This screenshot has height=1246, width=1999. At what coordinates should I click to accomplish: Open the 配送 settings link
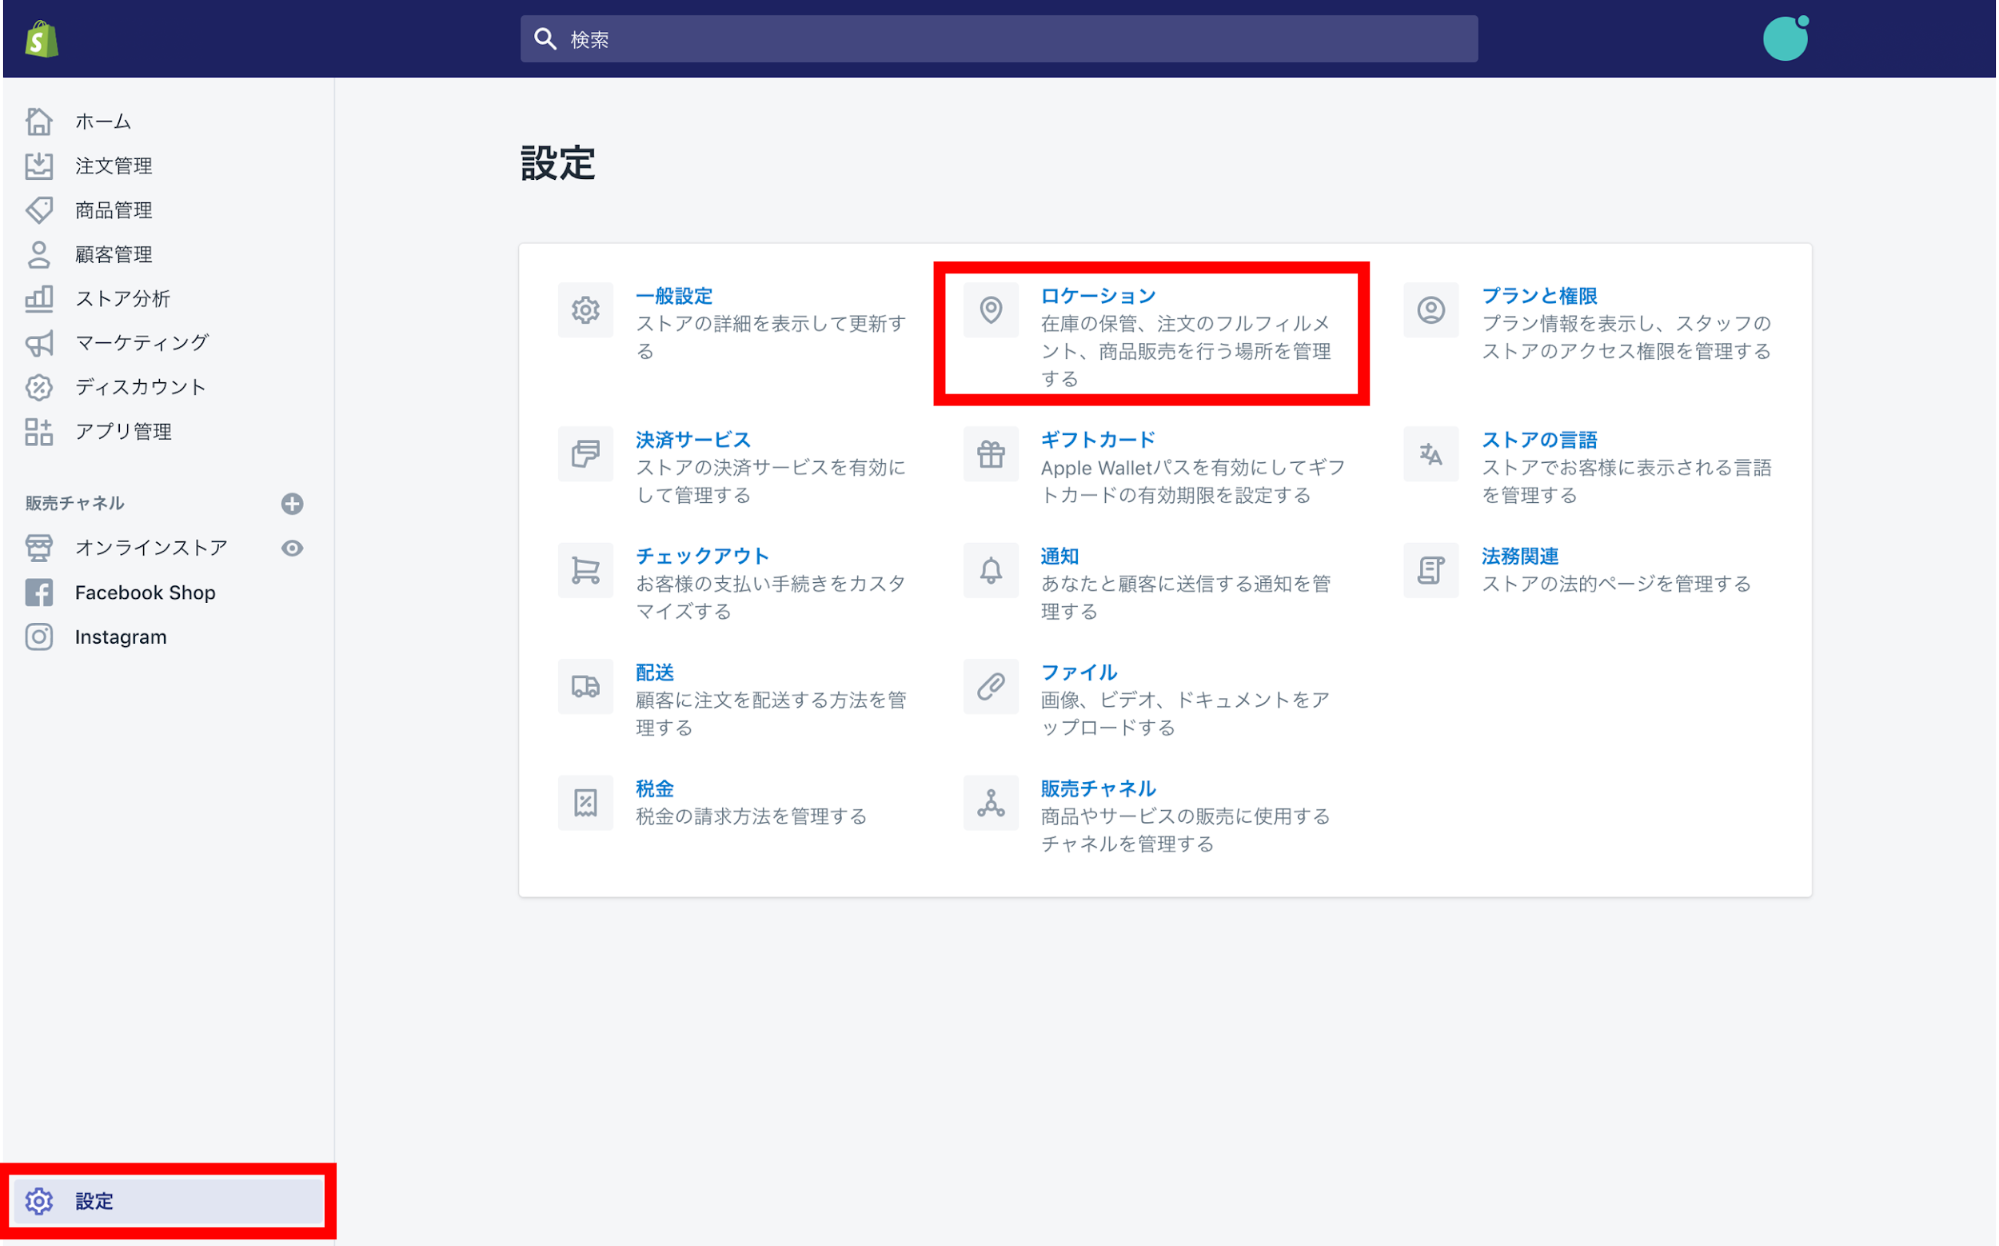(x=655, y=672)
